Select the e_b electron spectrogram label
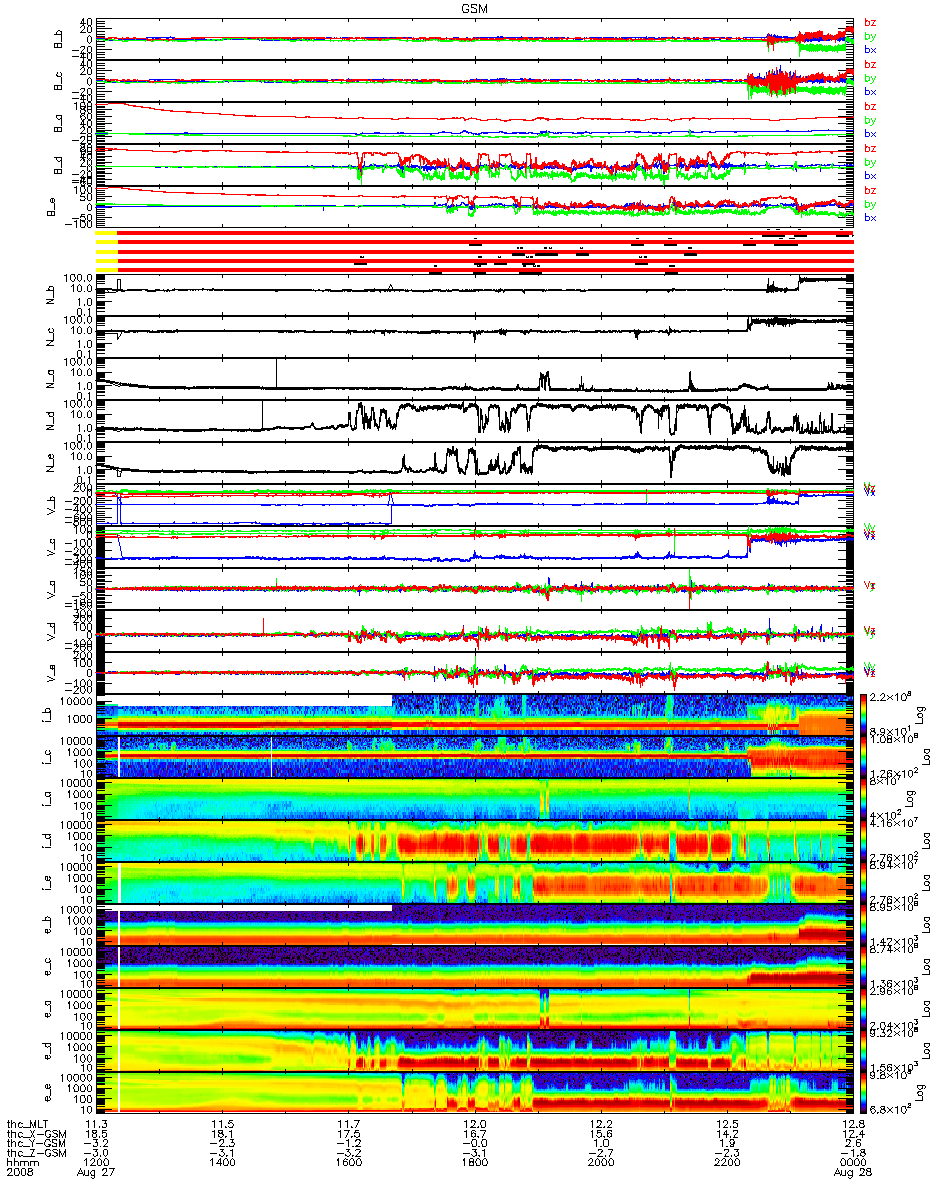The width and height of the screenshot is (930, 1200). tap(50, 923)
